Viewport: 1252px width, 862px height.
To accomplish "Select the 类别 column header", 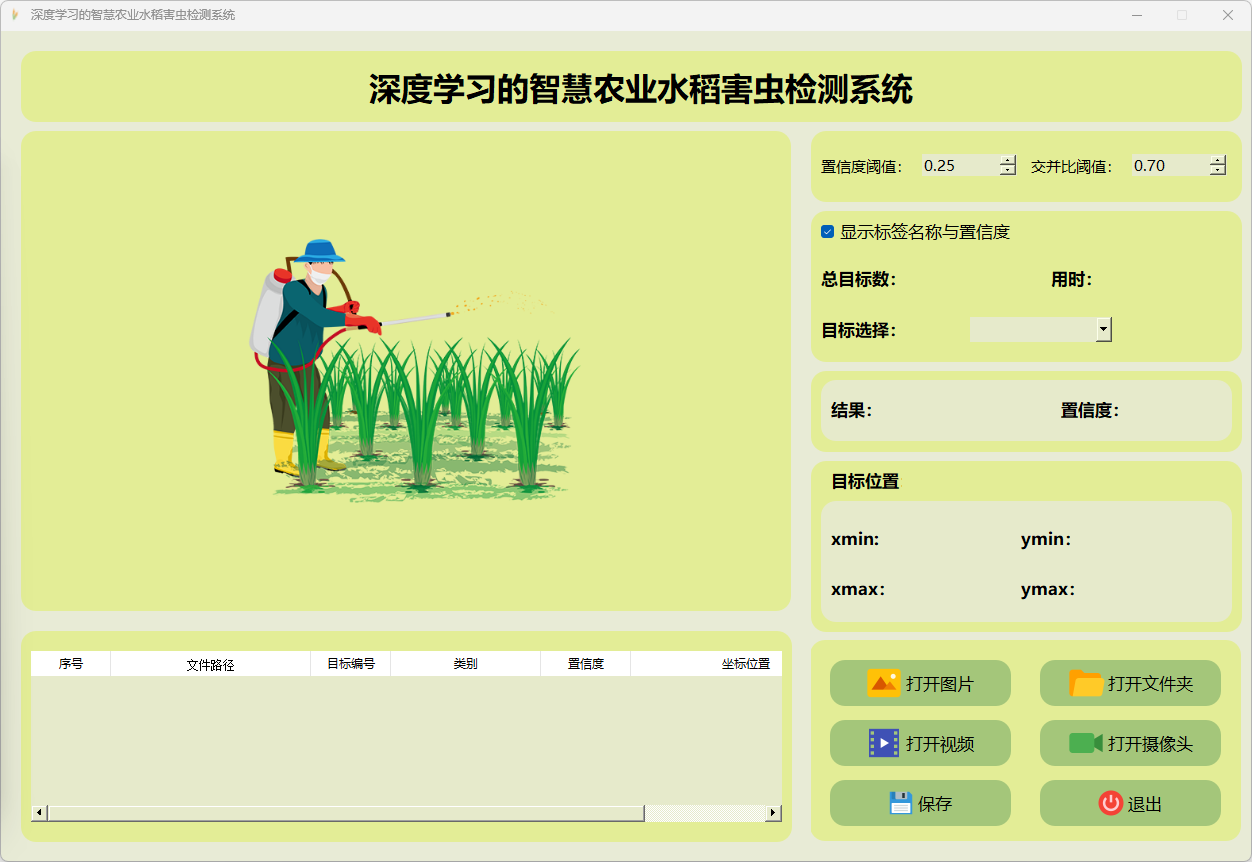I will click(465, 664).
